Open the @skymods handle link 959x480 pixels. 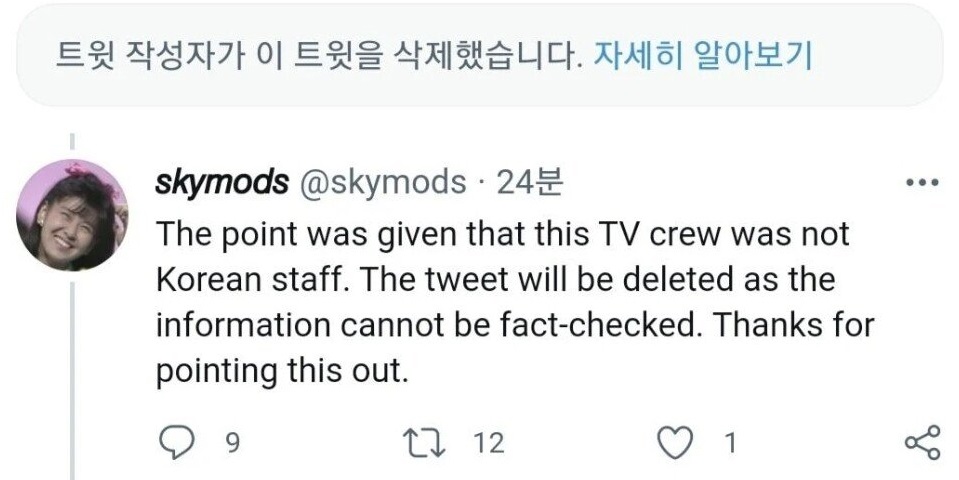pyautogui.click(x=377, y=182)
